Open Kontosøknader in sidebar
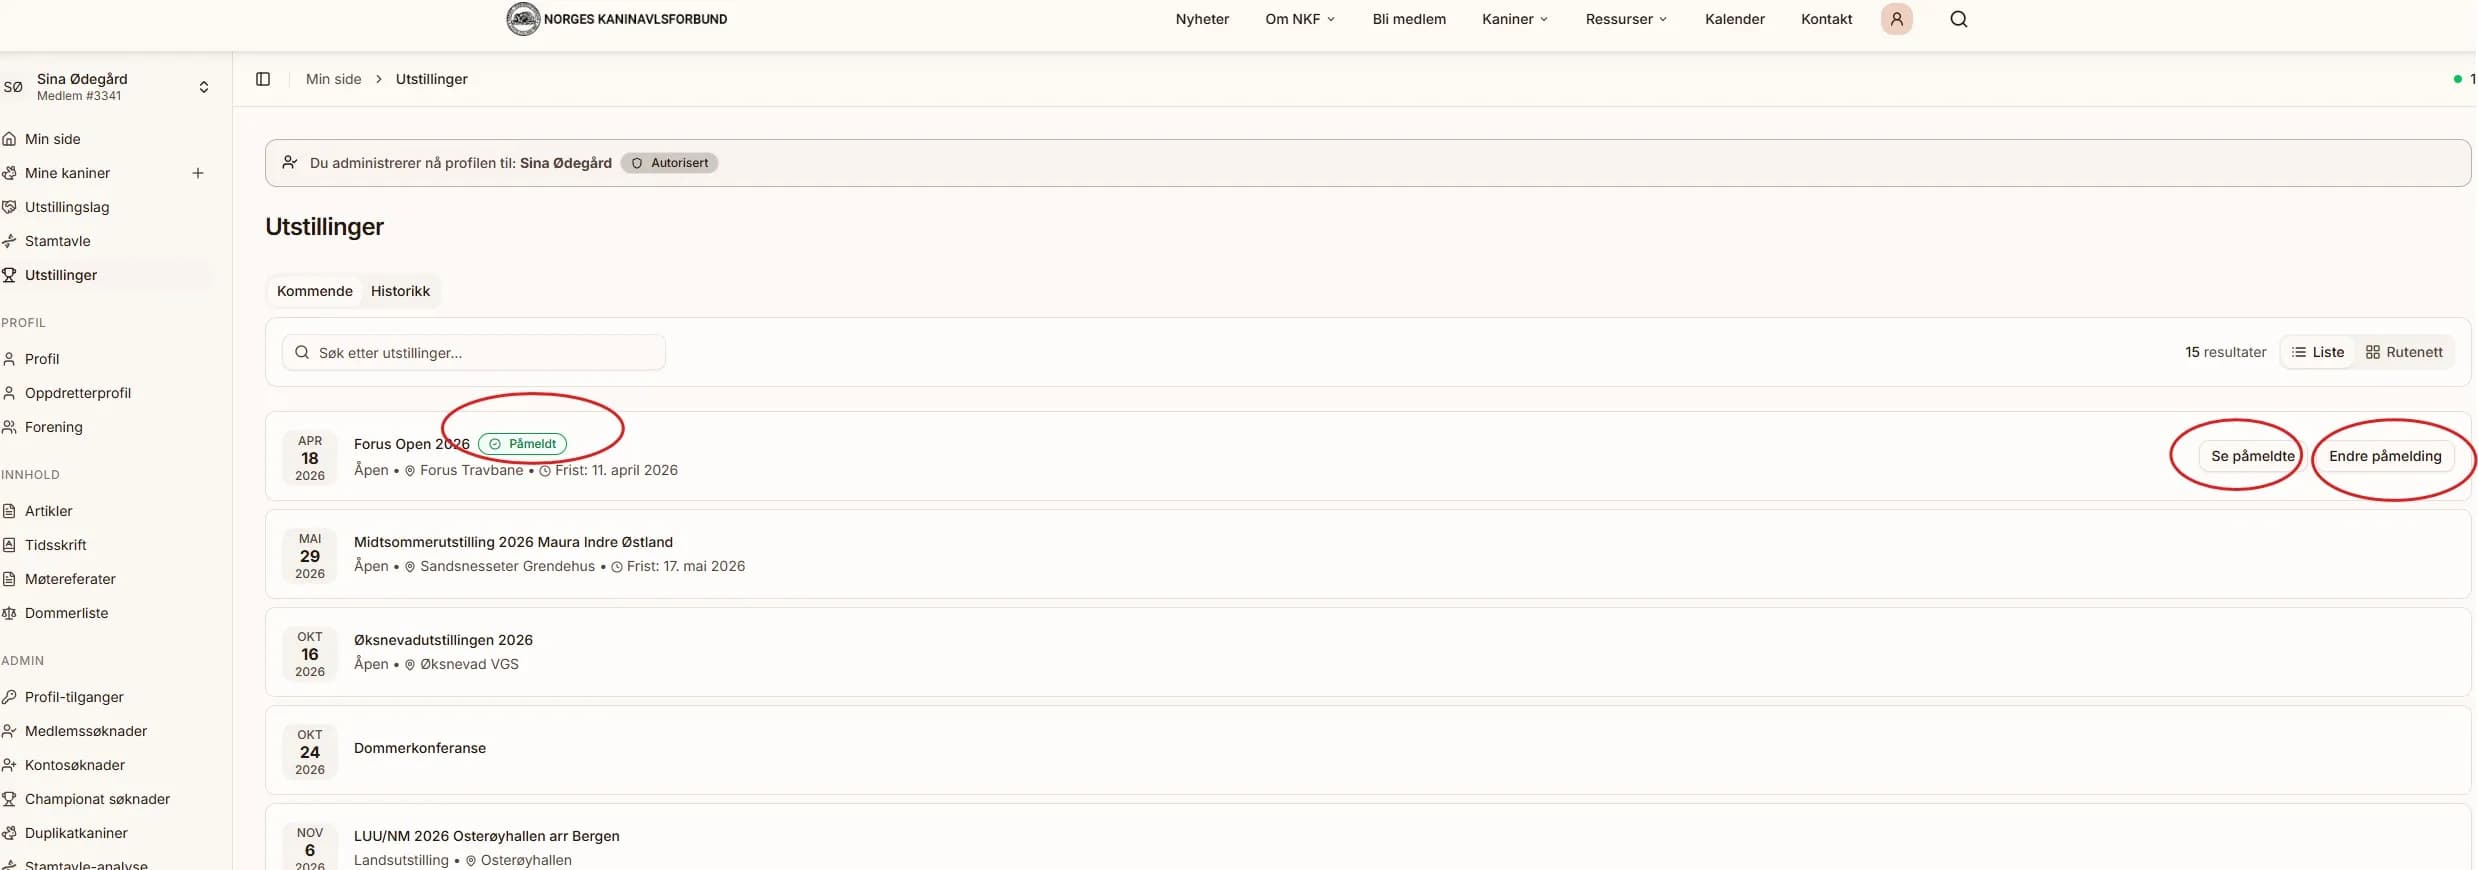The image size is (2478, 870). point(75,765)
